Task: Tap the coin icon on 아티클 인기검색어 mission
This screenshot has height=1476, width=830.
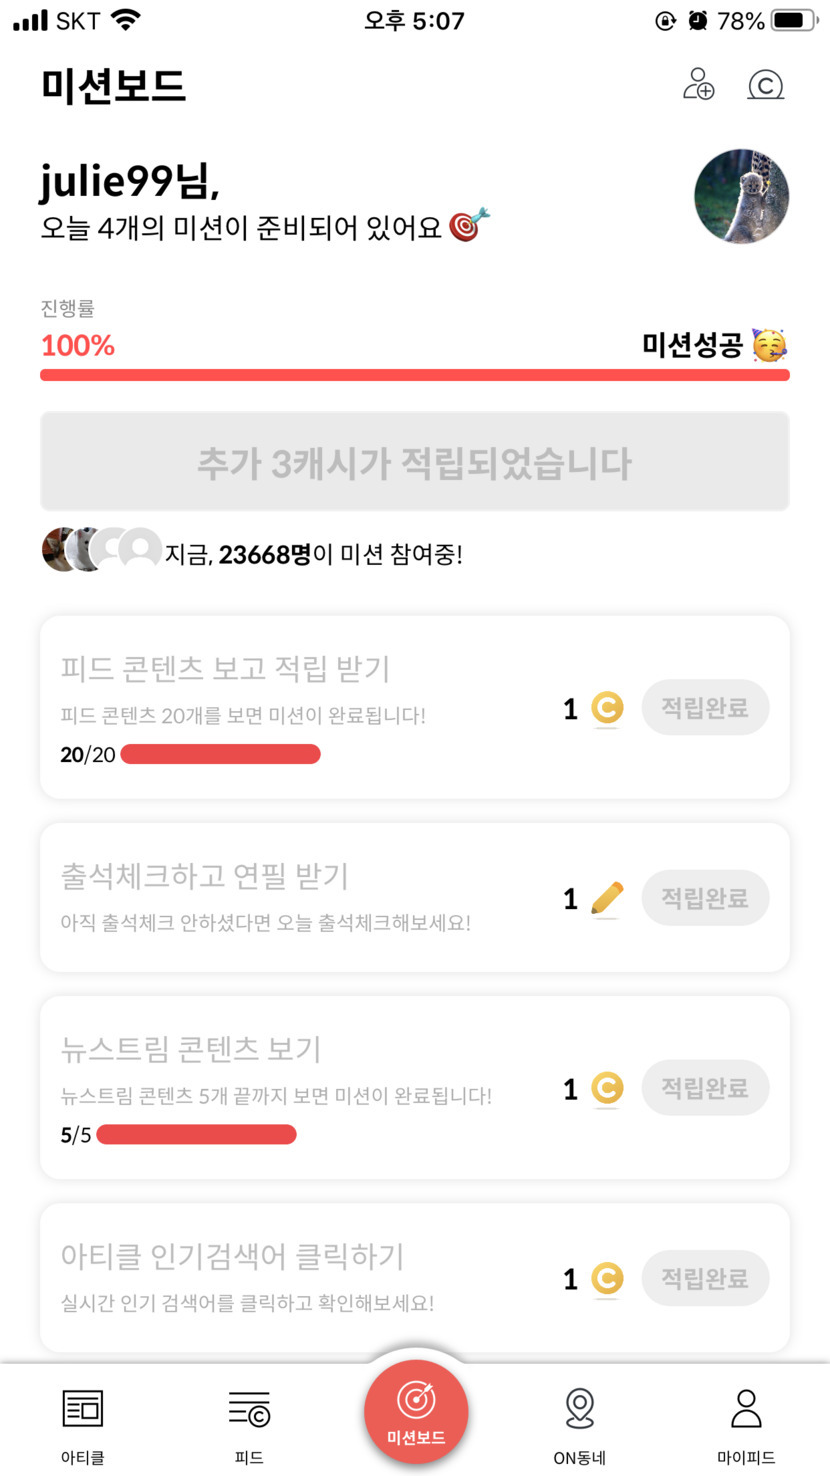Action: tap(606, 1278)
